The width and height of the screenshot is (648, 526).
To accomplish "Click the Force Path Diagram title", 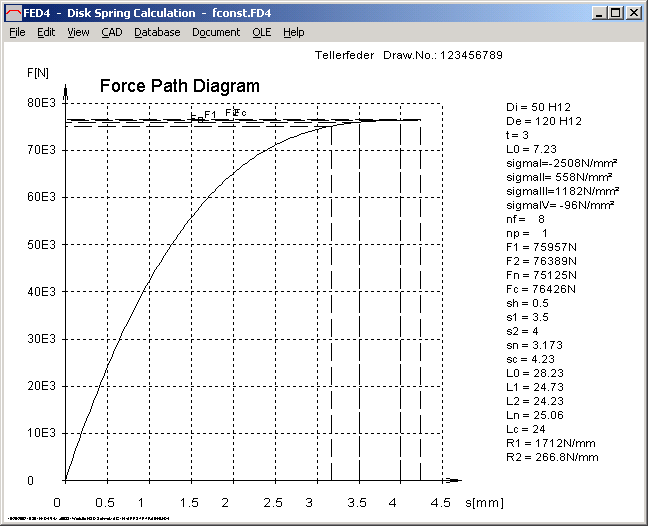I will click(x=179, y=86).
